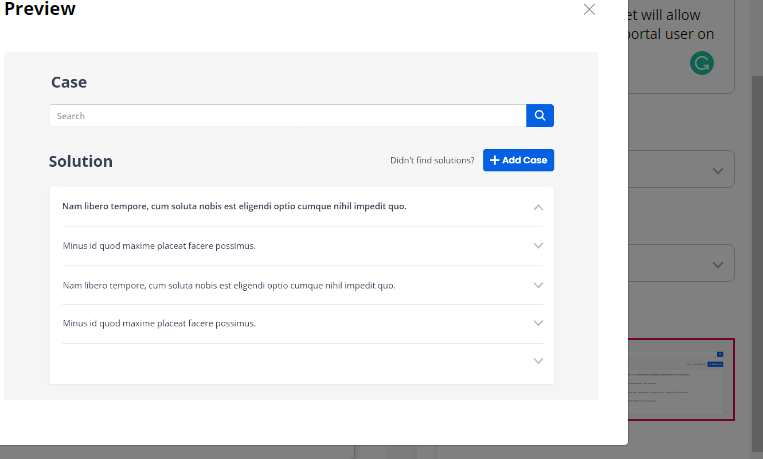The width and height of the screenshot is (763, 459).
Task: Click the 'Didn't find solutions?' text
Action: 432,161
